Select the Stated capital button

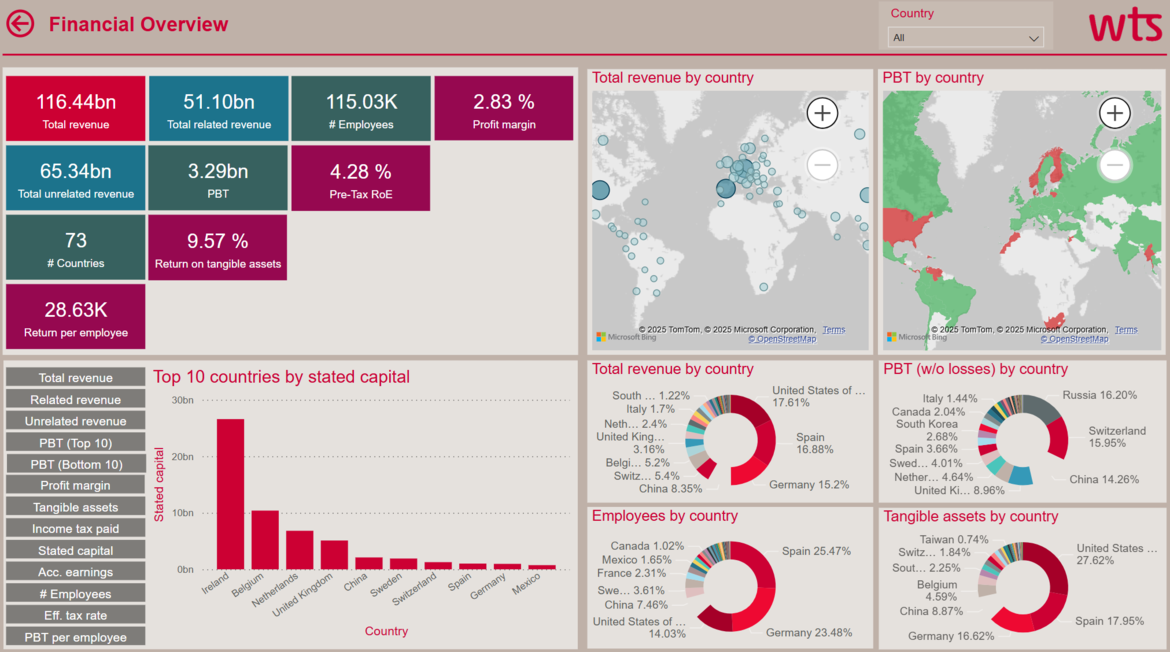75,551
